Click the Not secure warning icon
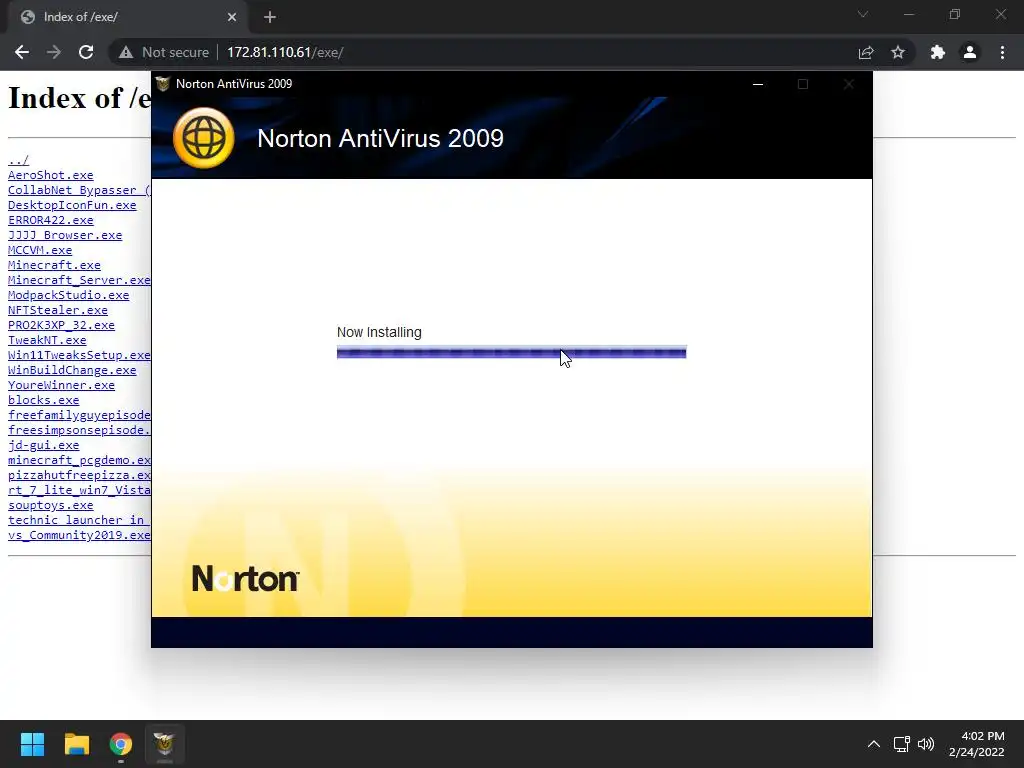The image size is (1024, 768). (126, 52)
